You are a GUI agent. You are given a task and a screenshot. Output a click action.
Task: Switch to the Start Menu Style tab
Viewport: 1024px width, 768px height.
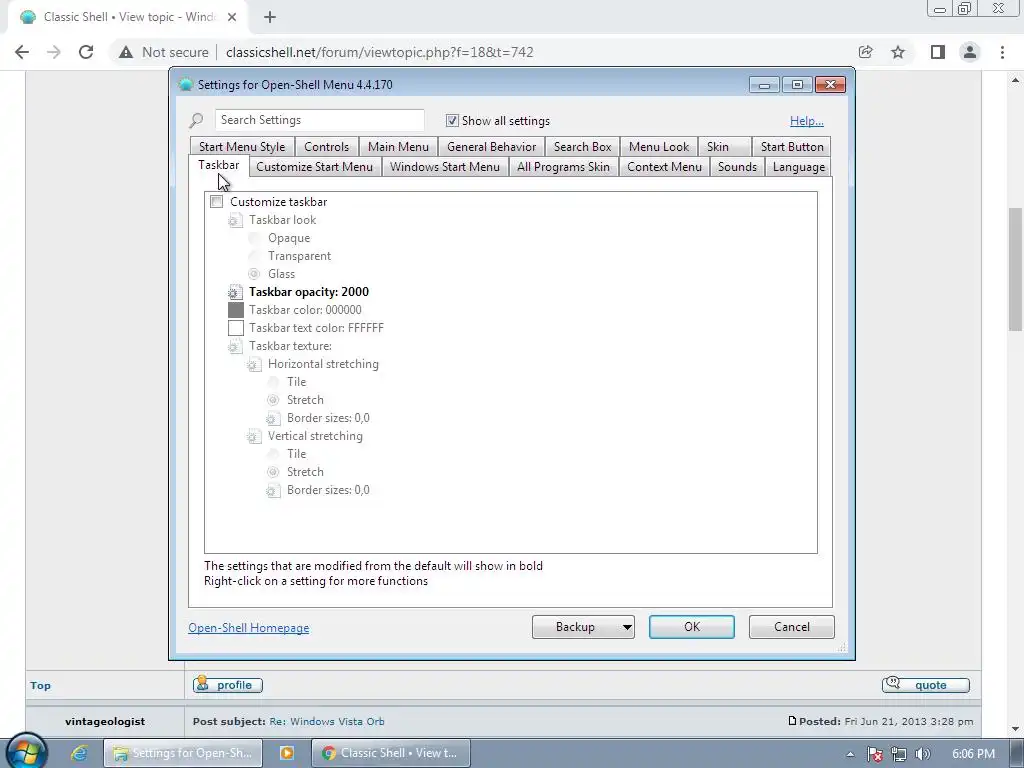point(242,147)
